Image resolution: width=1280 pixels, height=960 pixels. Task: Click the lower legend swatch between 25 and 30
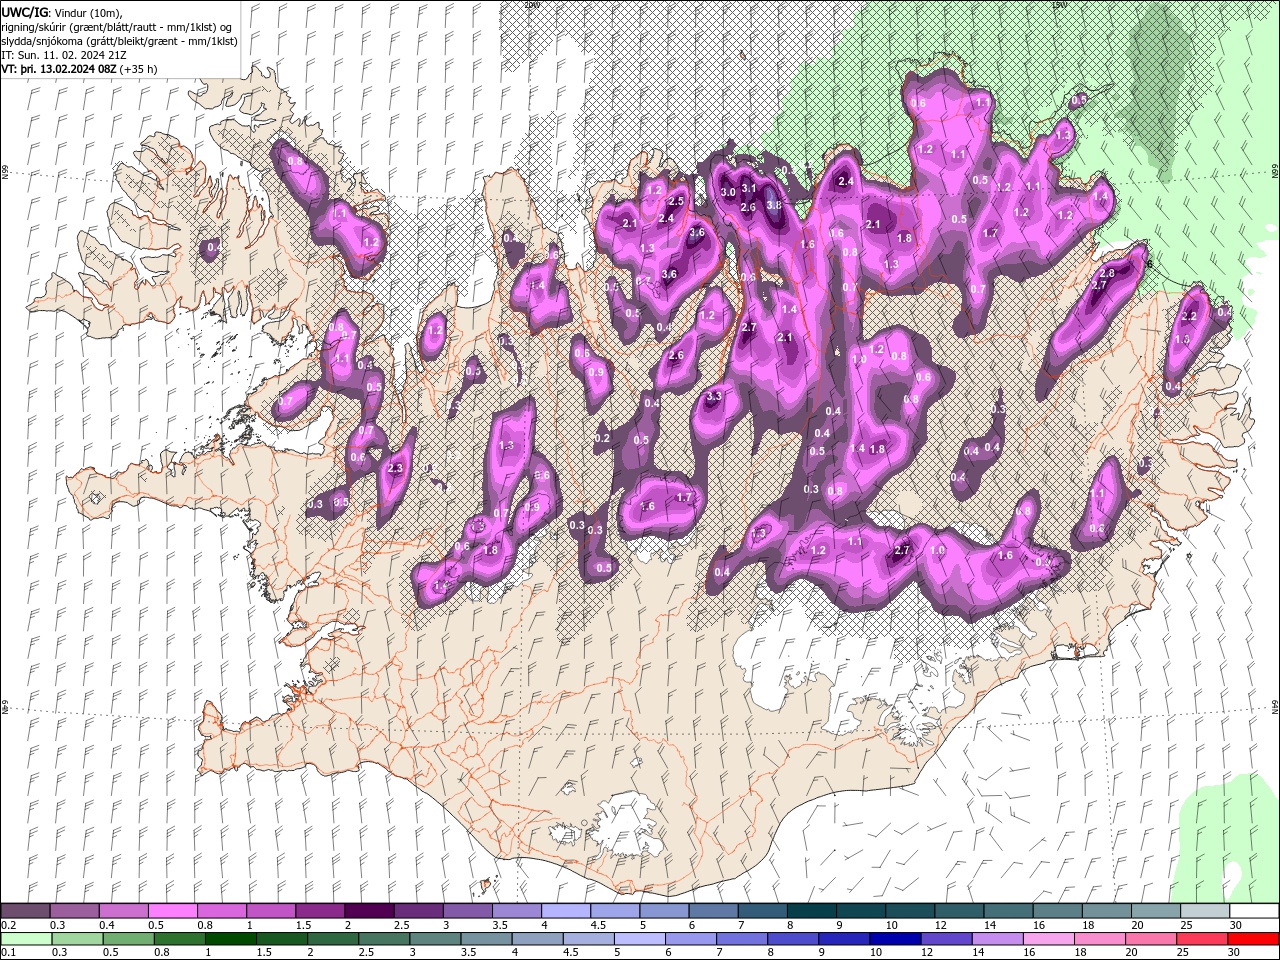1202,939
